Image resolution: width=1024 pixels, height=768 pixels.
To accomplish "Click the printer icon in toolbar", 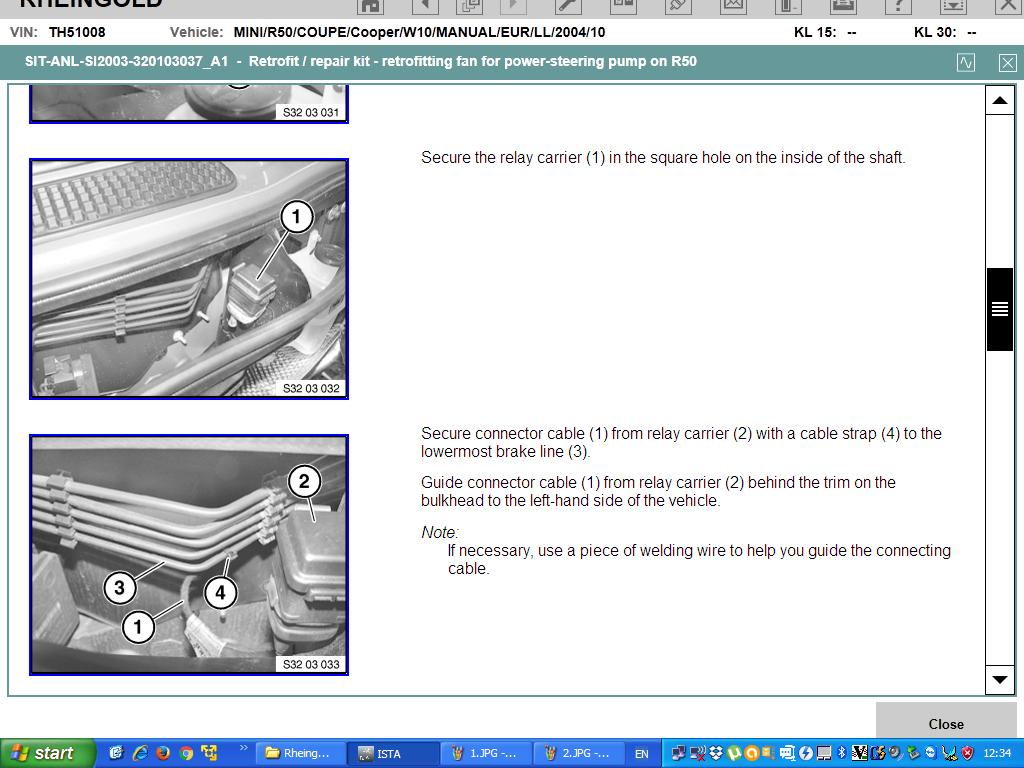I will click(x=842, y=5).
